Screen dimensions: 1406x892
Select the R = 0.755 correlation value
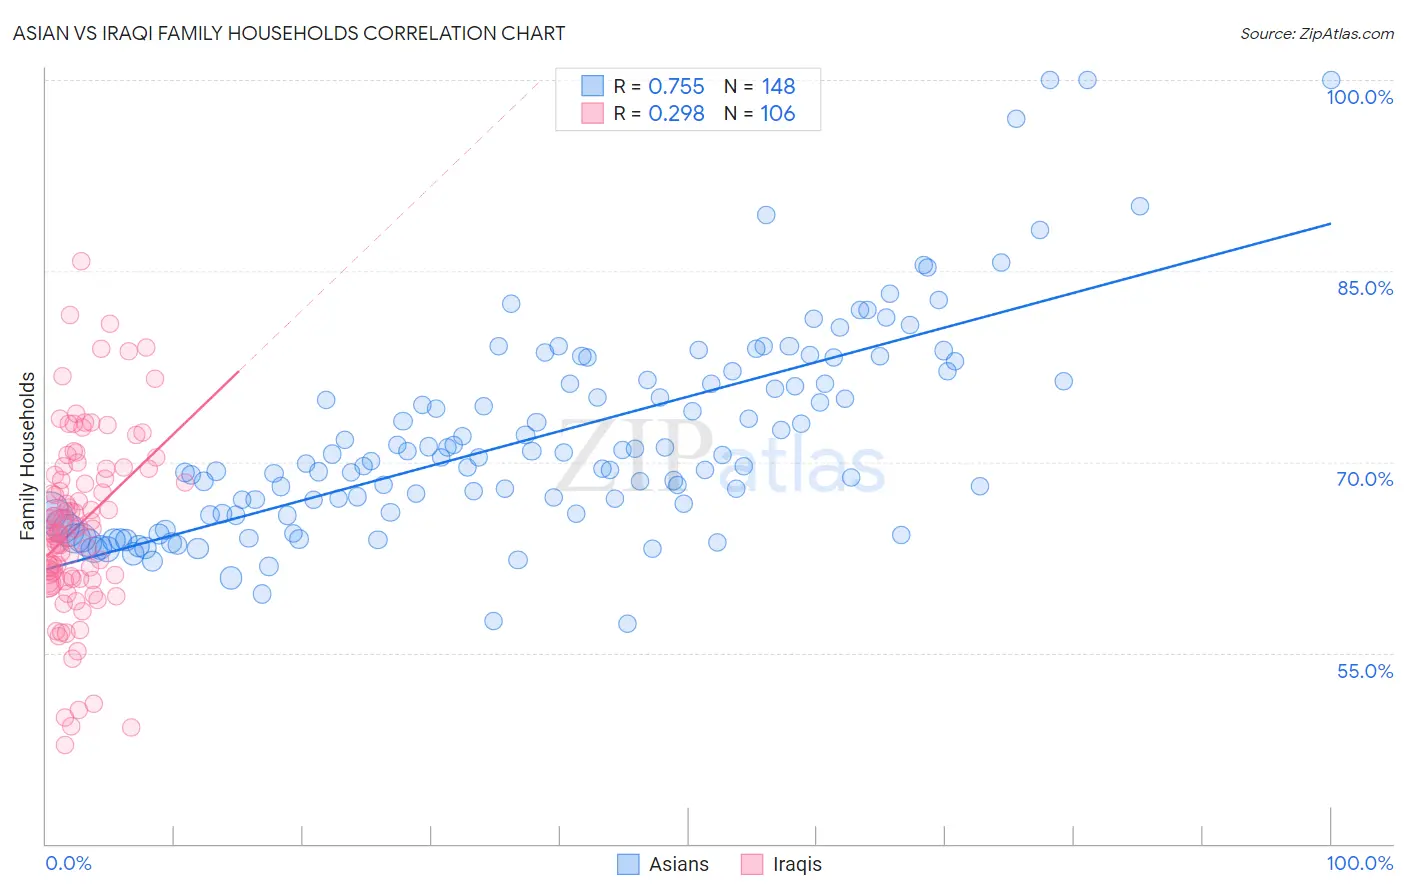point(659,86)
